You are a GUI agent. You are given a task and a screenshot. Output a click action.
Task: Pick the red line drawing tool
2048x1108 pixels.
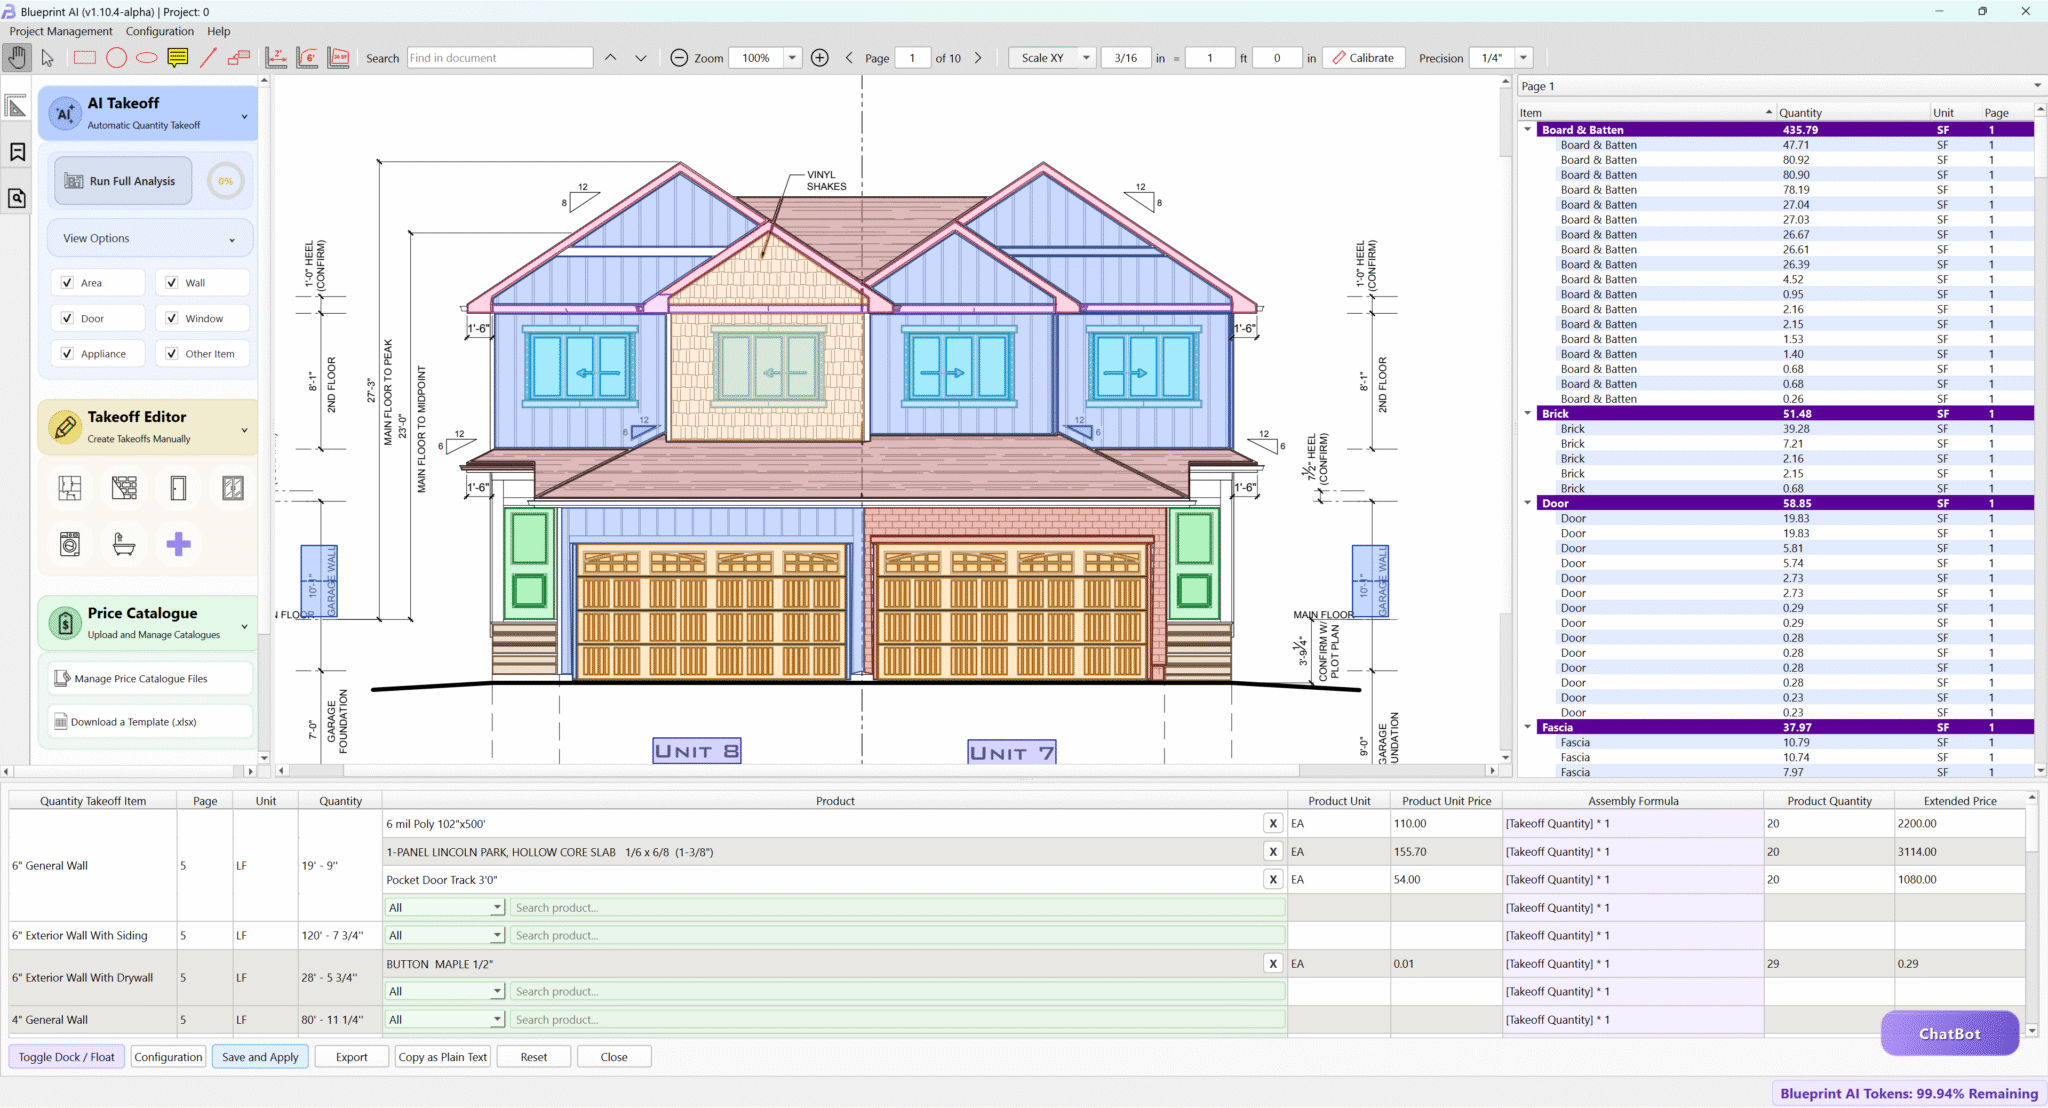tap(208, 58)
